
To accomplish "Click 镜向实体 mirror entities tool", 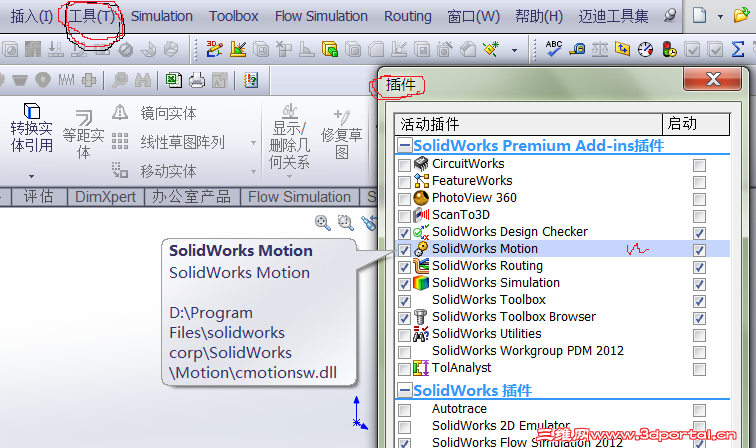I will 154,113.
